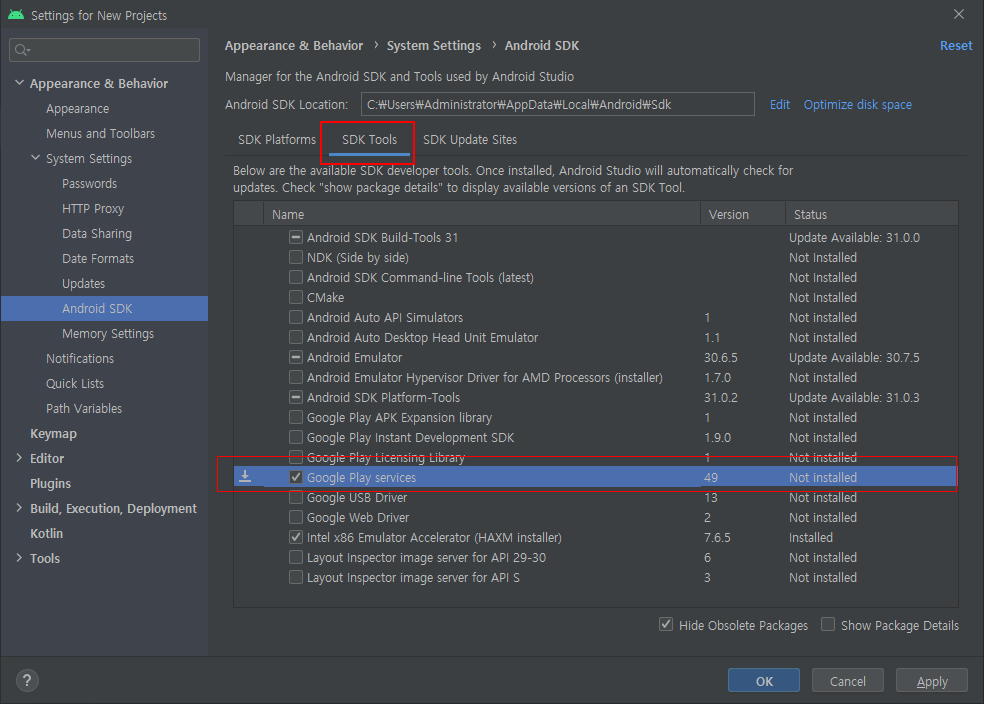
Task: Uncheck Intel x86 Emulator Accelerator (HAXM installer)
Action: coord(296,538)
